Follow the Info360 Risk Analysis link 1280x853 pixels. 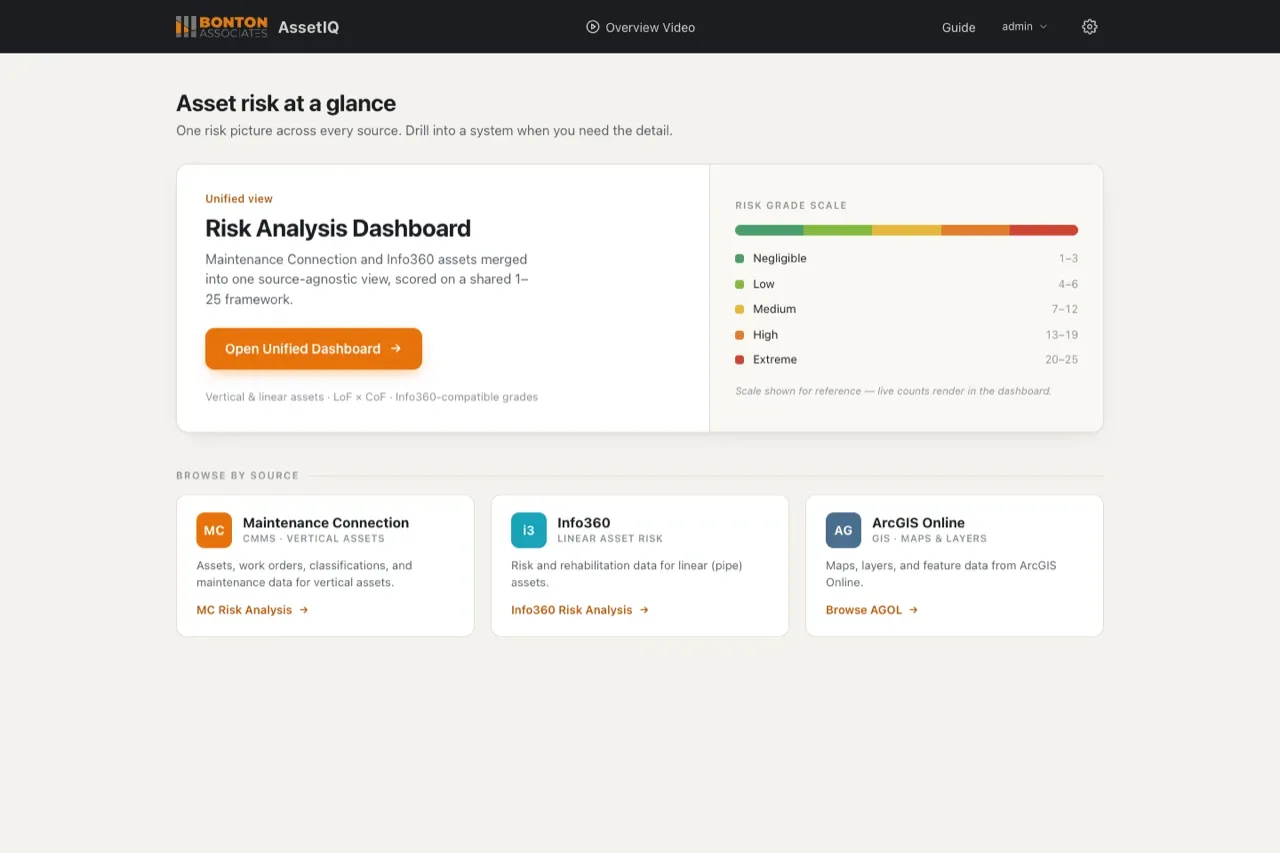pos(580,610)
